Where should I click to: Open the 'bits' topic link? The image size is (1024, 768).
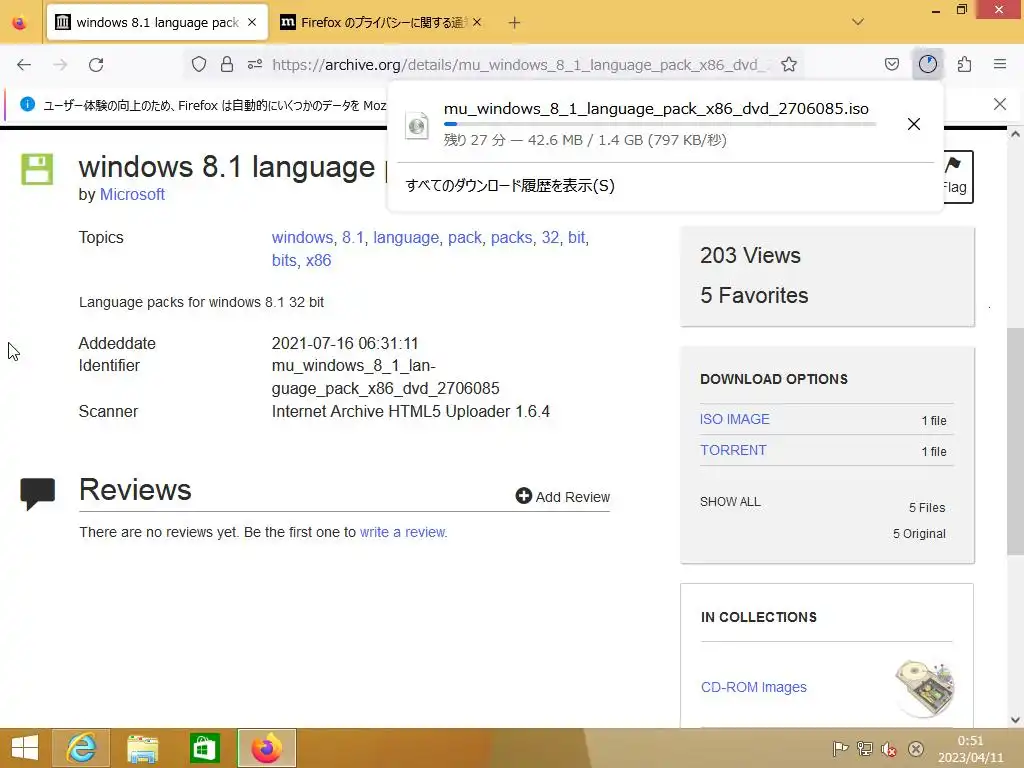pos(284,260)
